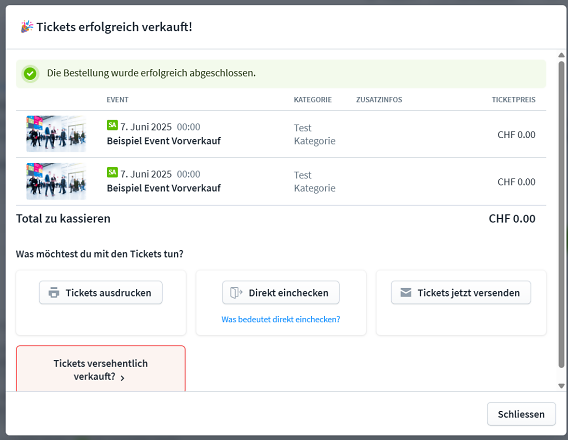Click the Direkt einchecken button

281,293
